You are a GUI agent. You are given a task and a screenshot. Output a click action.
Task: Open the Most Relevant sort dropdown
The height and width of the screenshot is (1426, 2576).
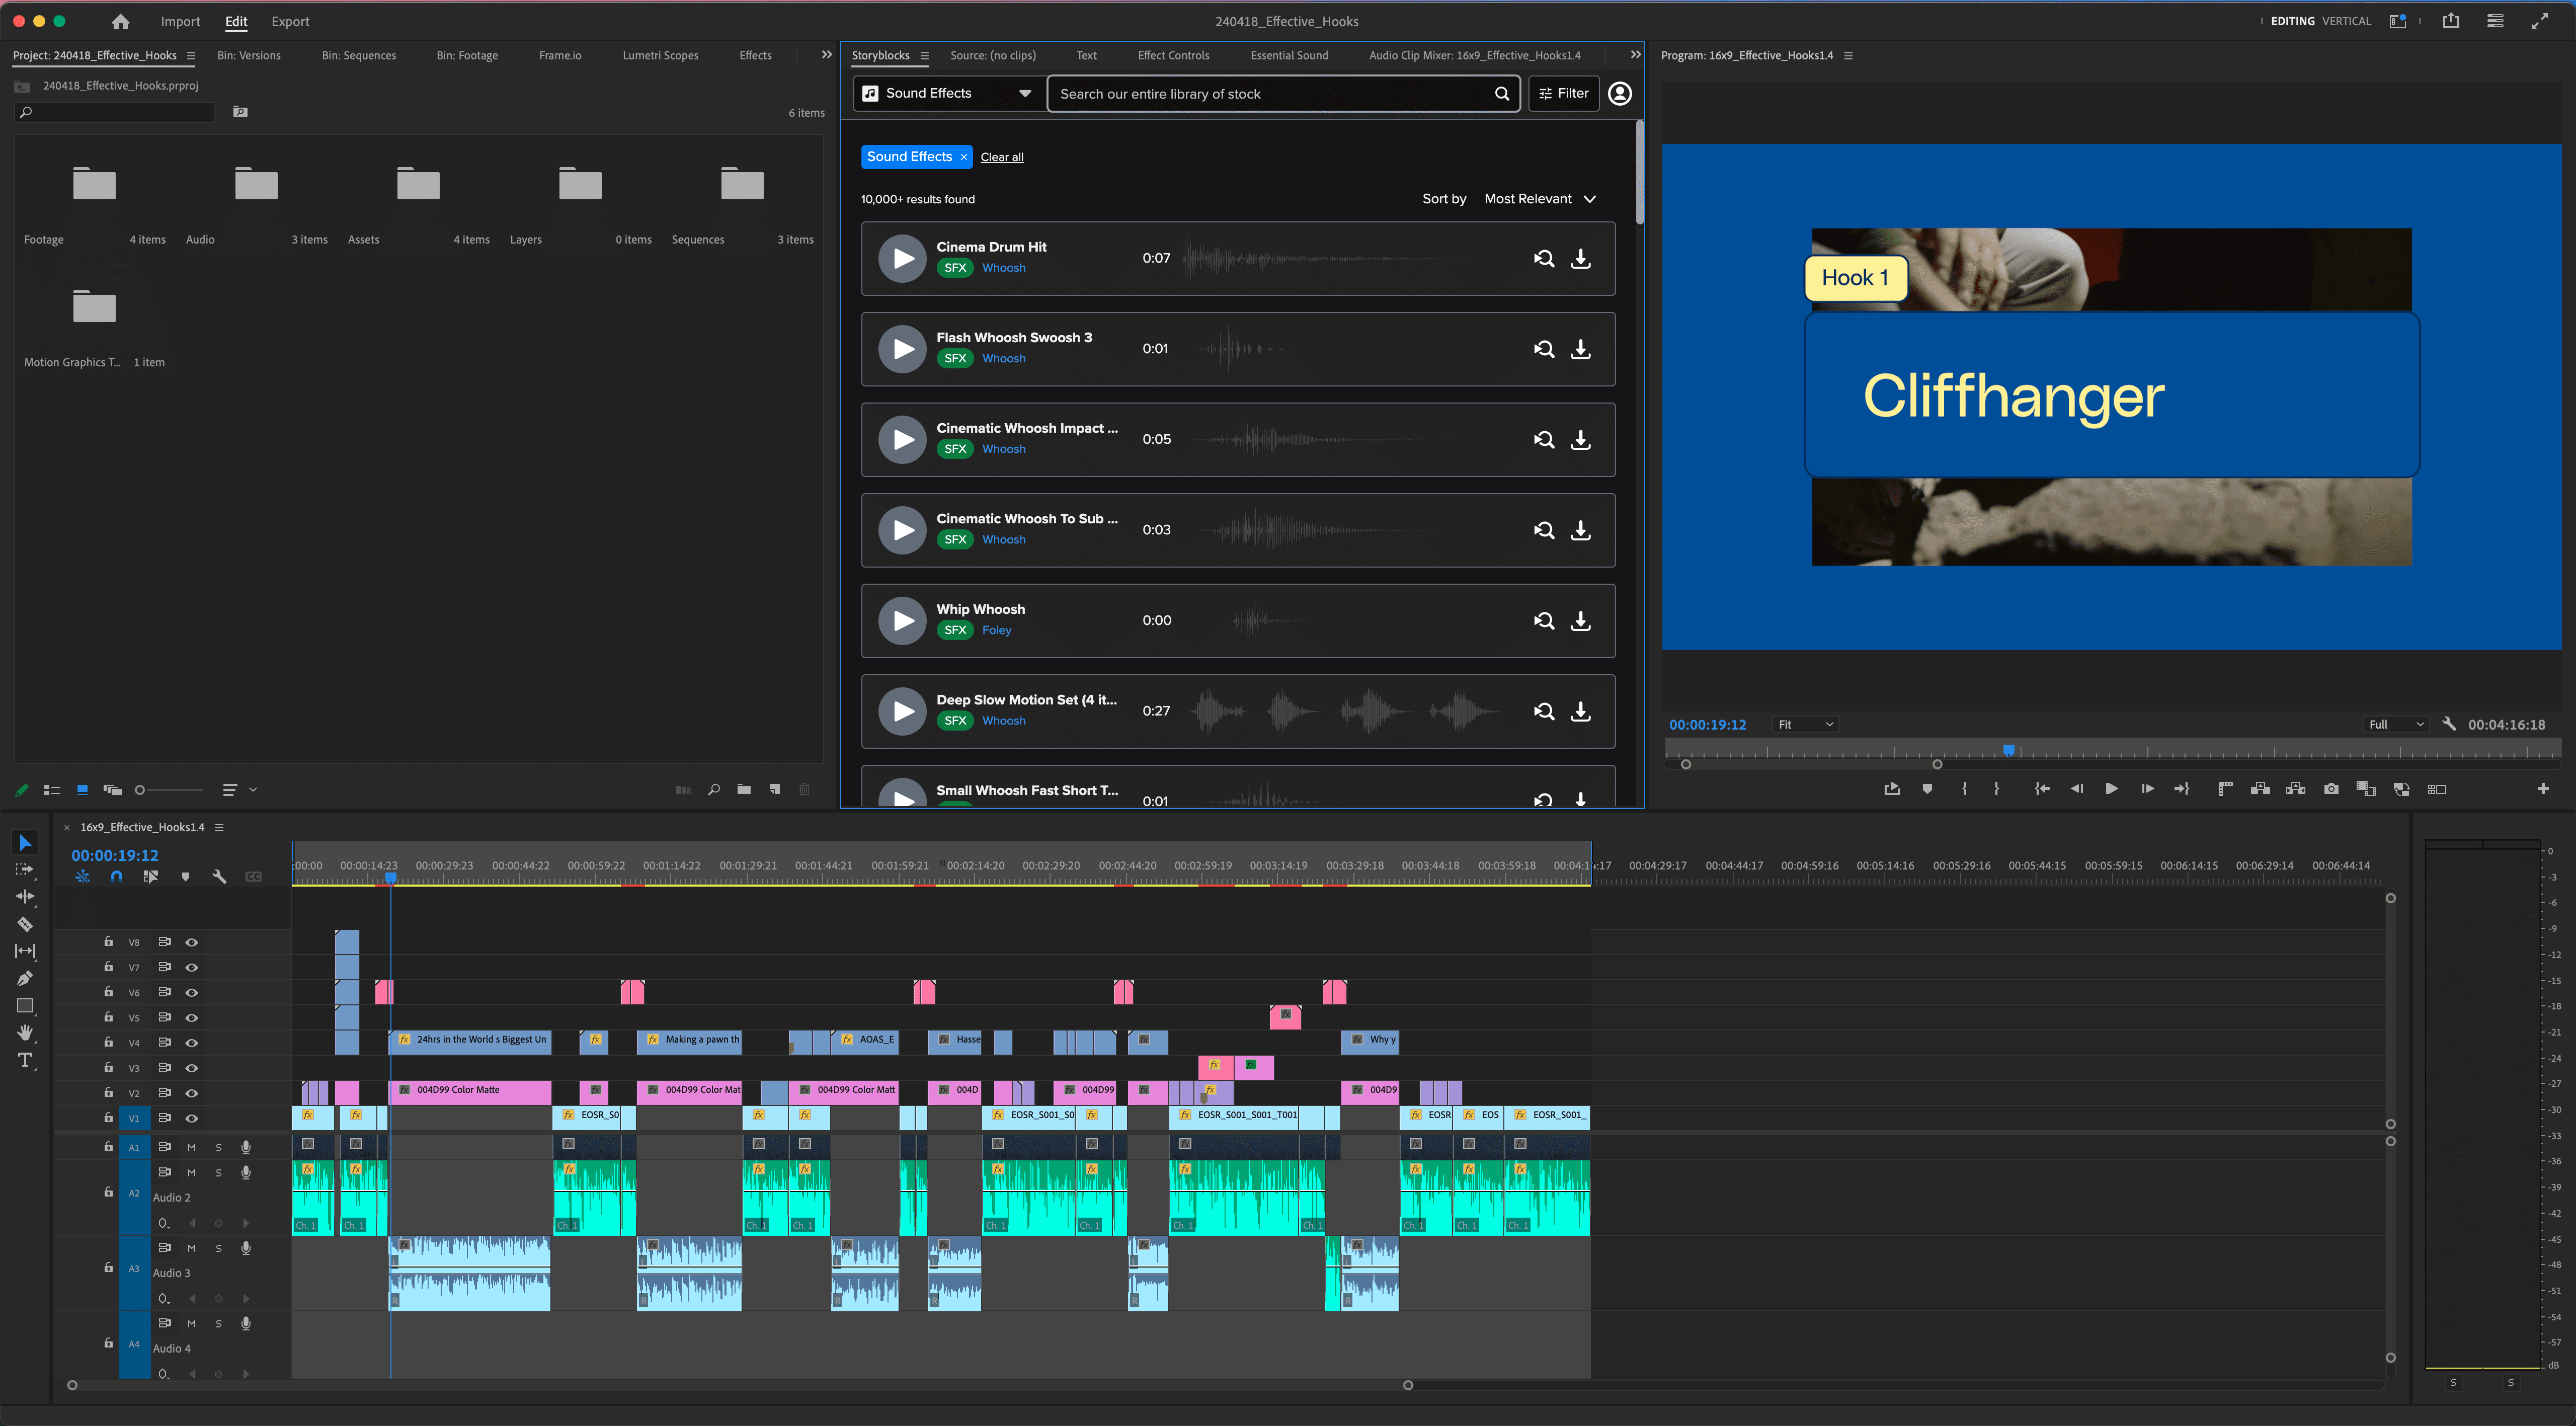[1539, 199]
